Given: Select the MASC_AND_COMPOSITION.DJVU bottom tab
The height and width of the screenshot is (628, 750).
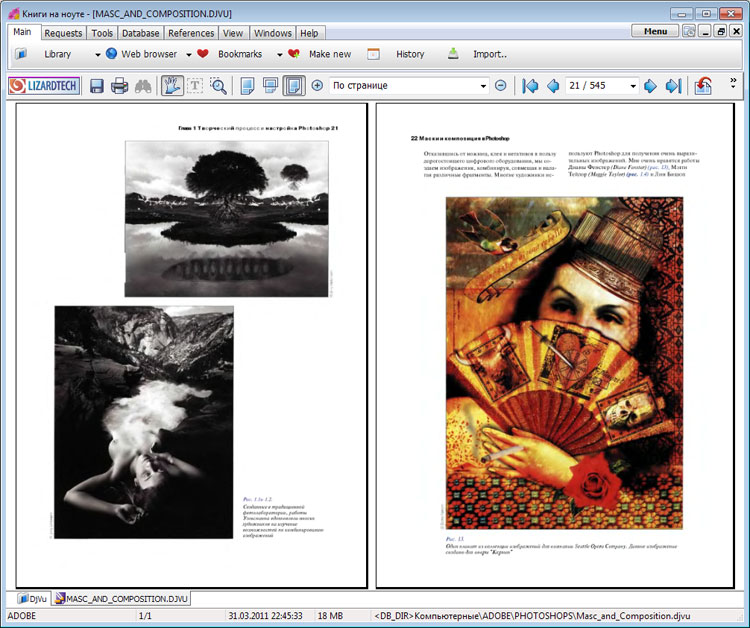Looking at the screenshot, I should (x=121, y=598).
